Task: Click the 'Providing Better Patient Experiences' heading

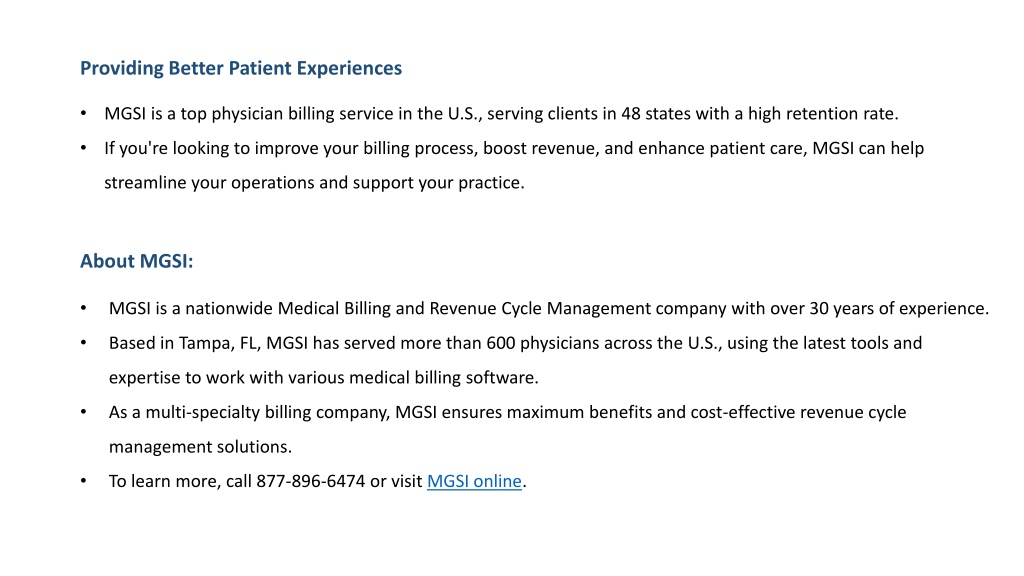Action: point(241,68)
